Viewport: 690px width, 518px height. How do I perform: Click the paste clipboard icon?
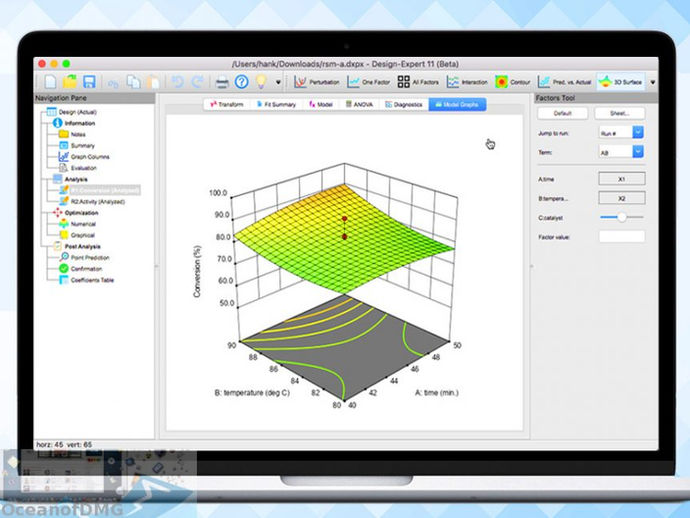pos(153,82)
